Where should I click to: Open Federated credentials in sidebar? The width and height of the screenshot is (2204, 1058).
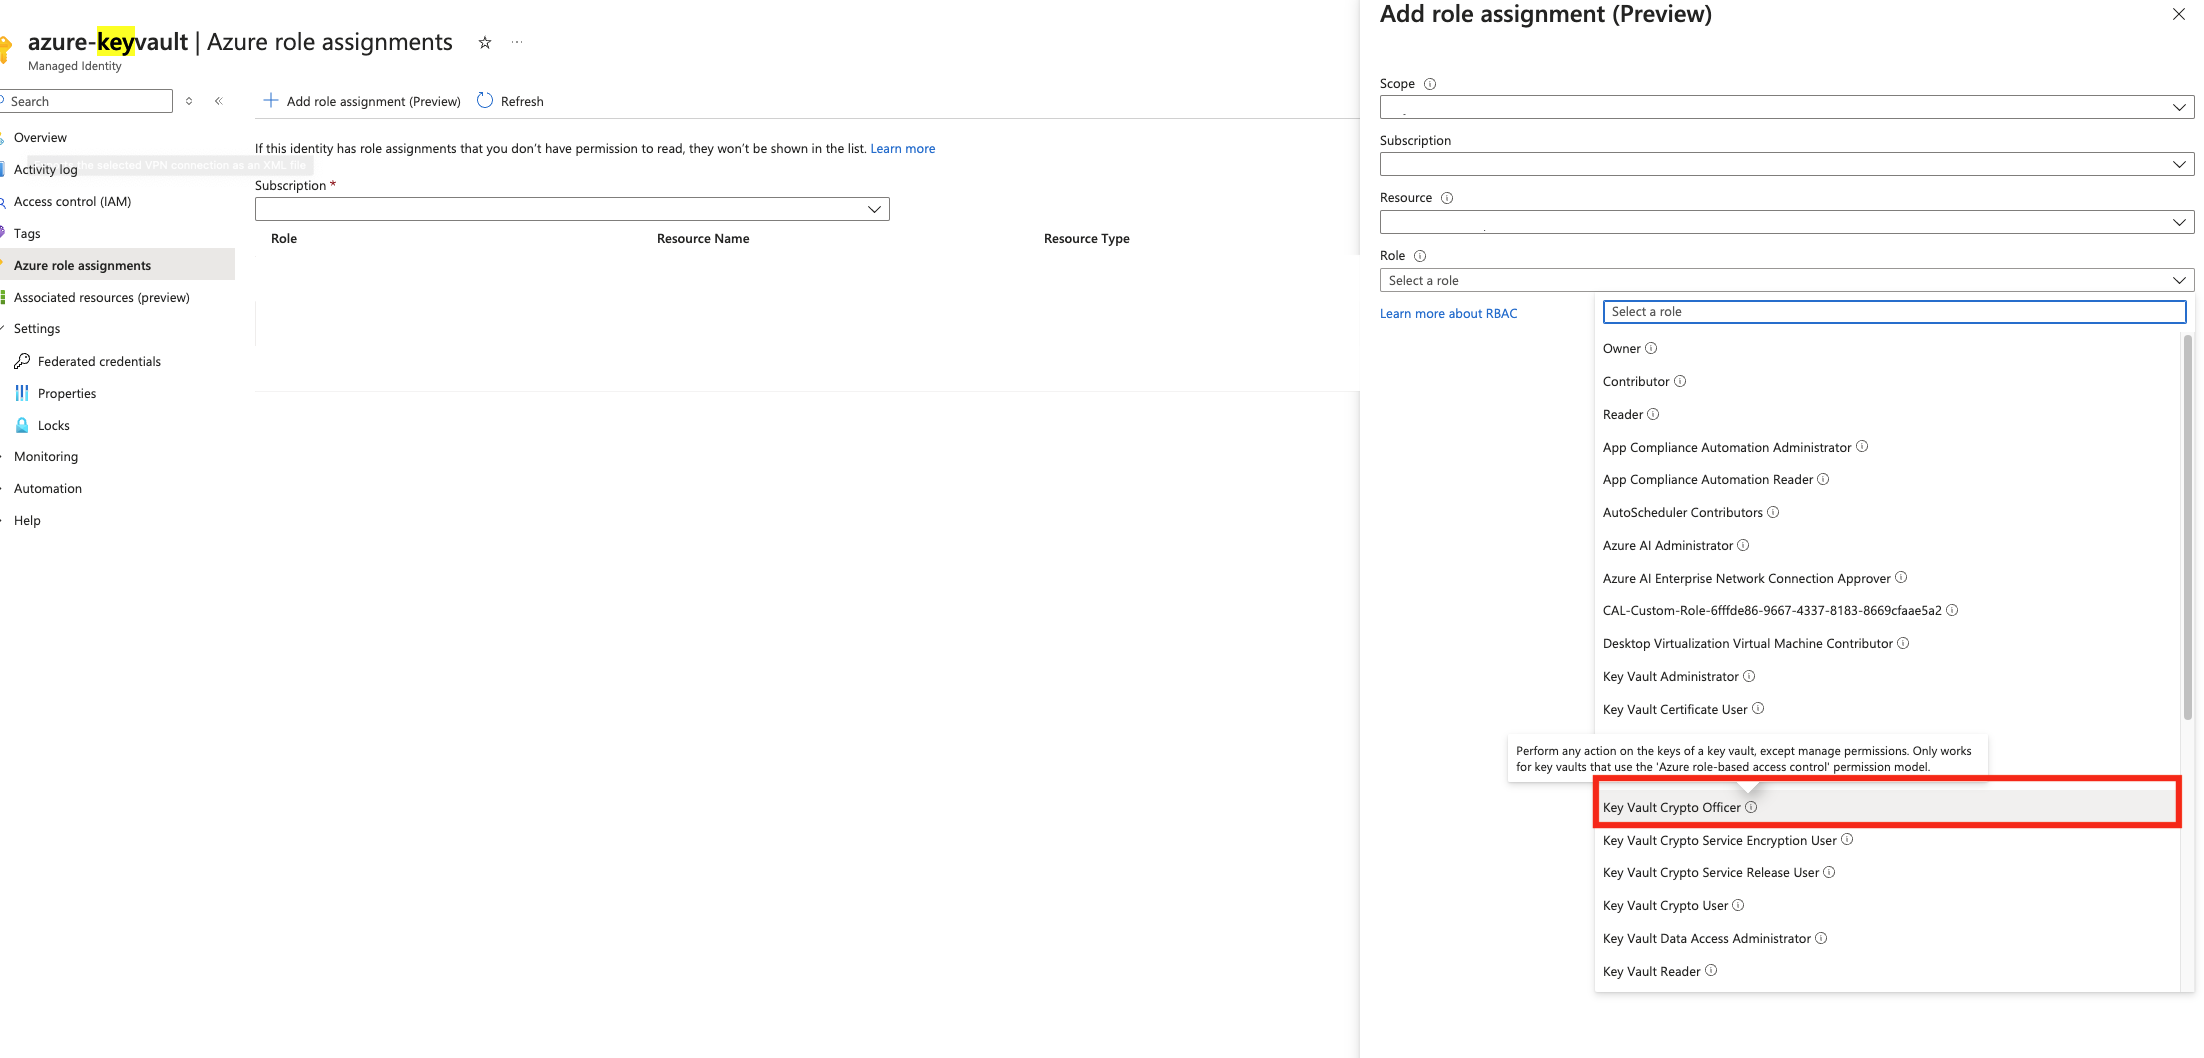[x=99, y=362]
